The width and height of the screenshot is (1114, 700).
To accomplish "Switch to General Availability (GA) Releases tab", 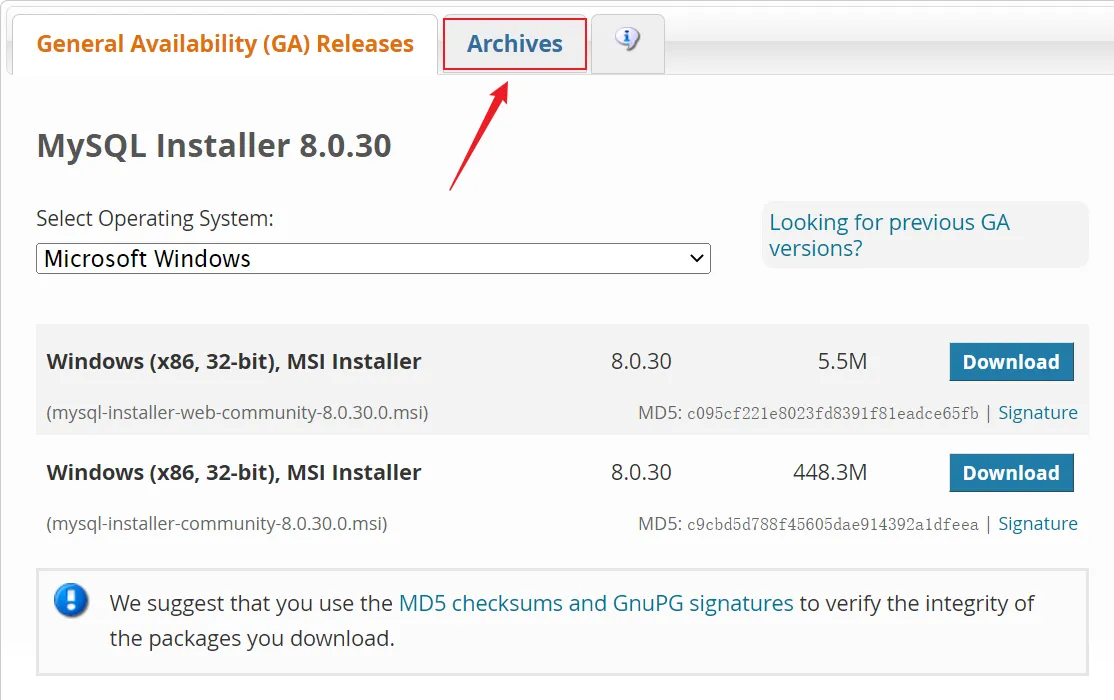I will (x=224, y=43).
